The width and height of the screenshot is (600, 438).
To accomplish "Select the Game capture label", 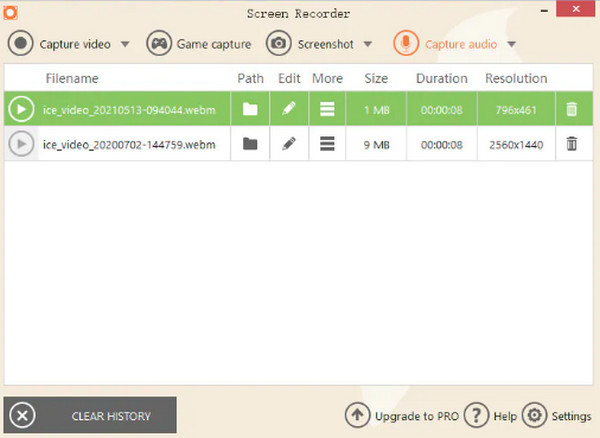I will (214, 44).
